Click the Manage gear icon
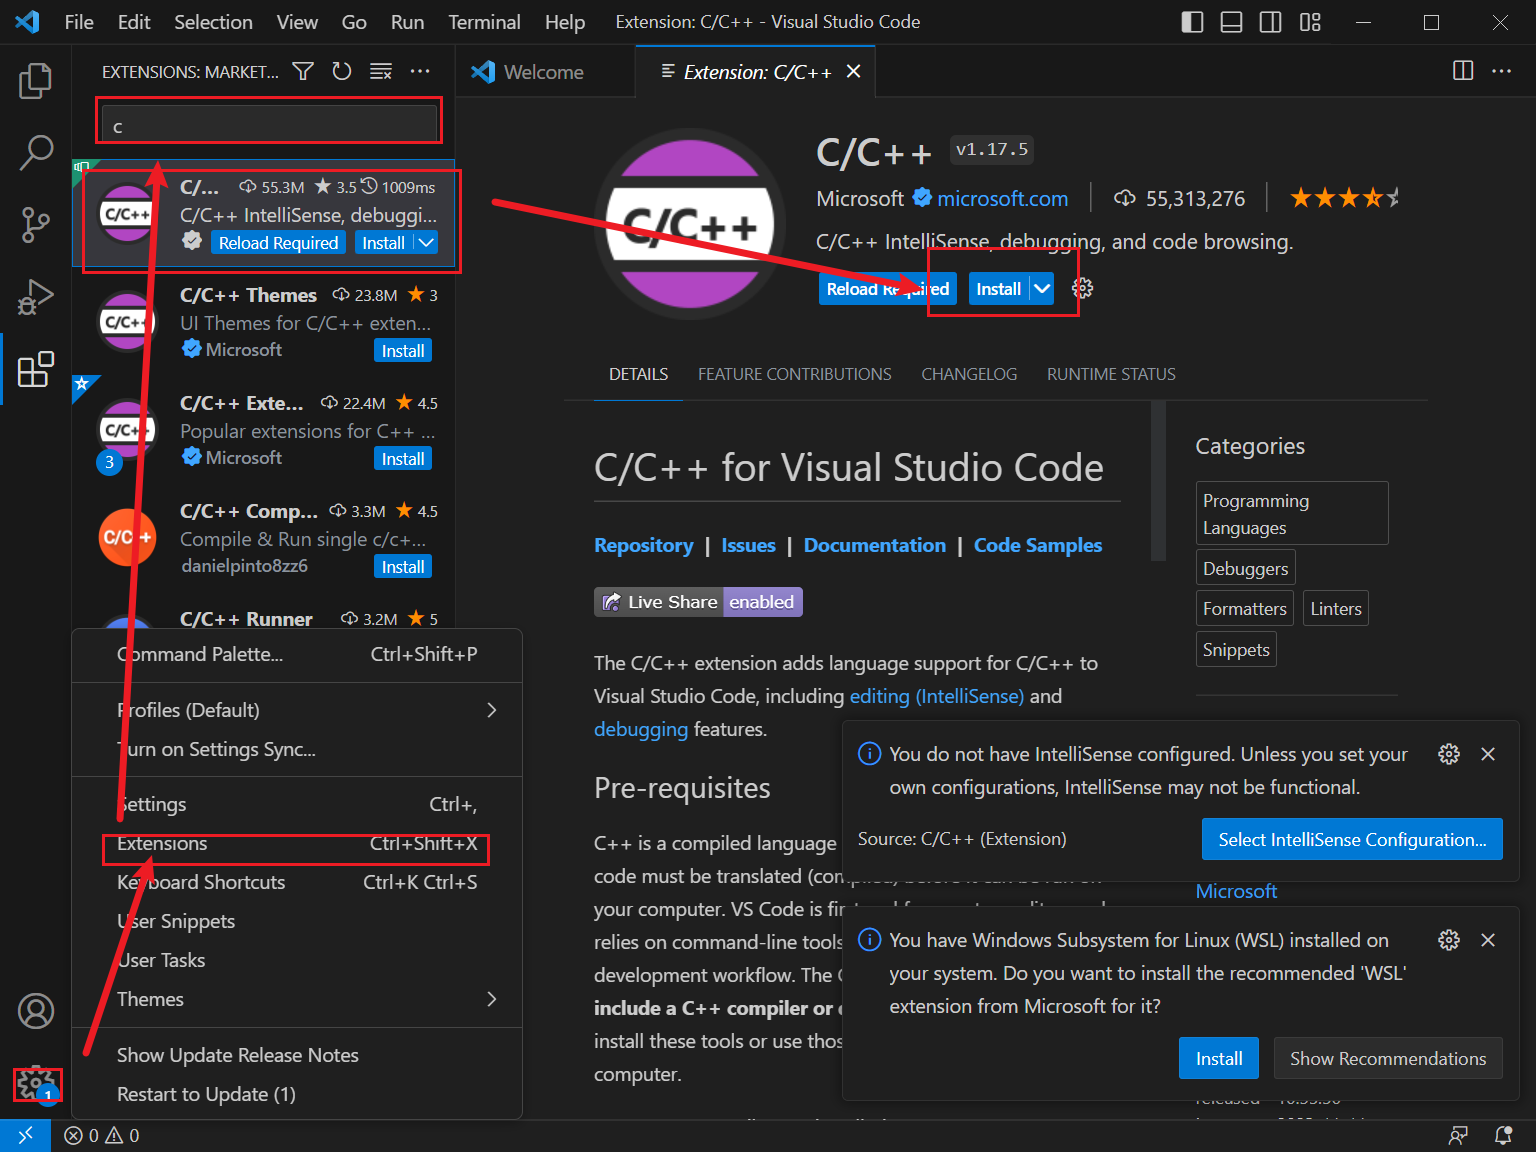This screenshot has height=1152, width=1536. click(36, 1083)
